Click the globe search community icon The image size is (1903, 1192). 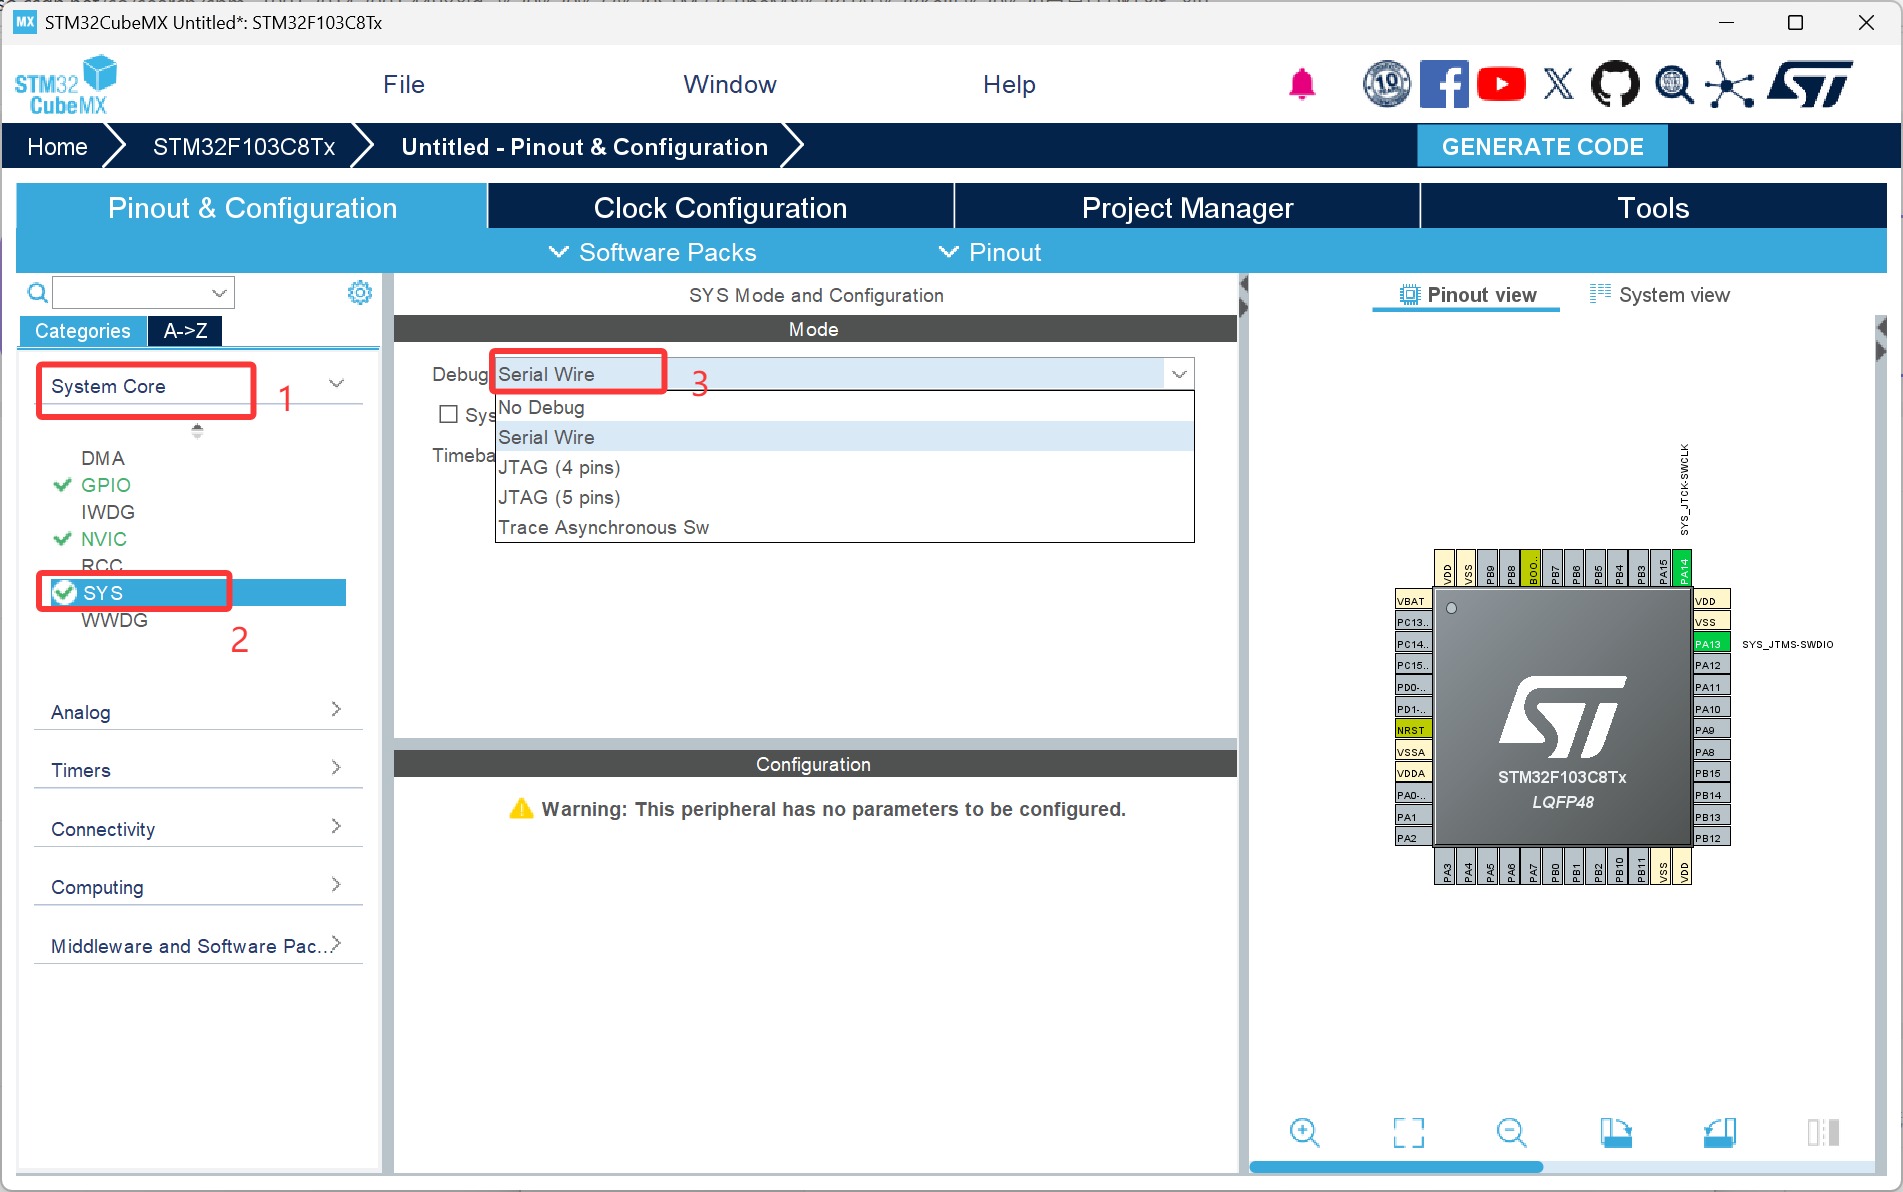point(1674,85)
